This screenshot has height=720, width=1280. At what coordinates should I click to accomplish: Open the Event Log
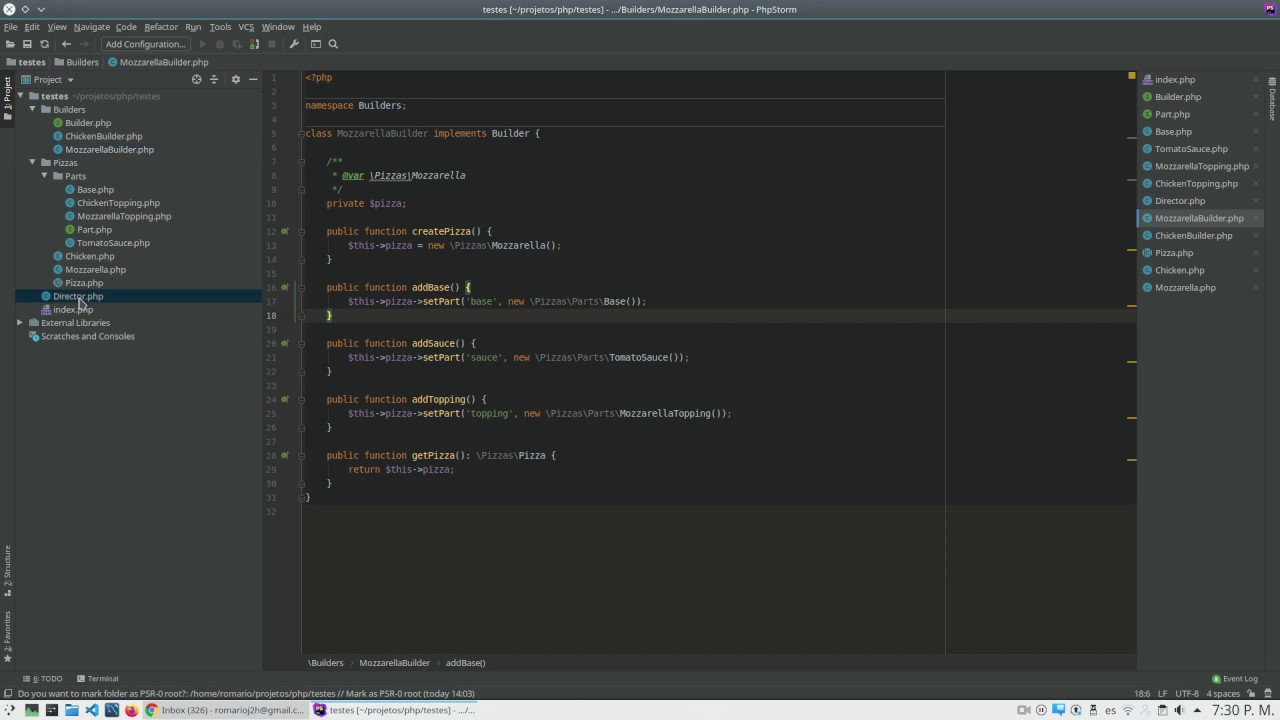(1234, 678)
